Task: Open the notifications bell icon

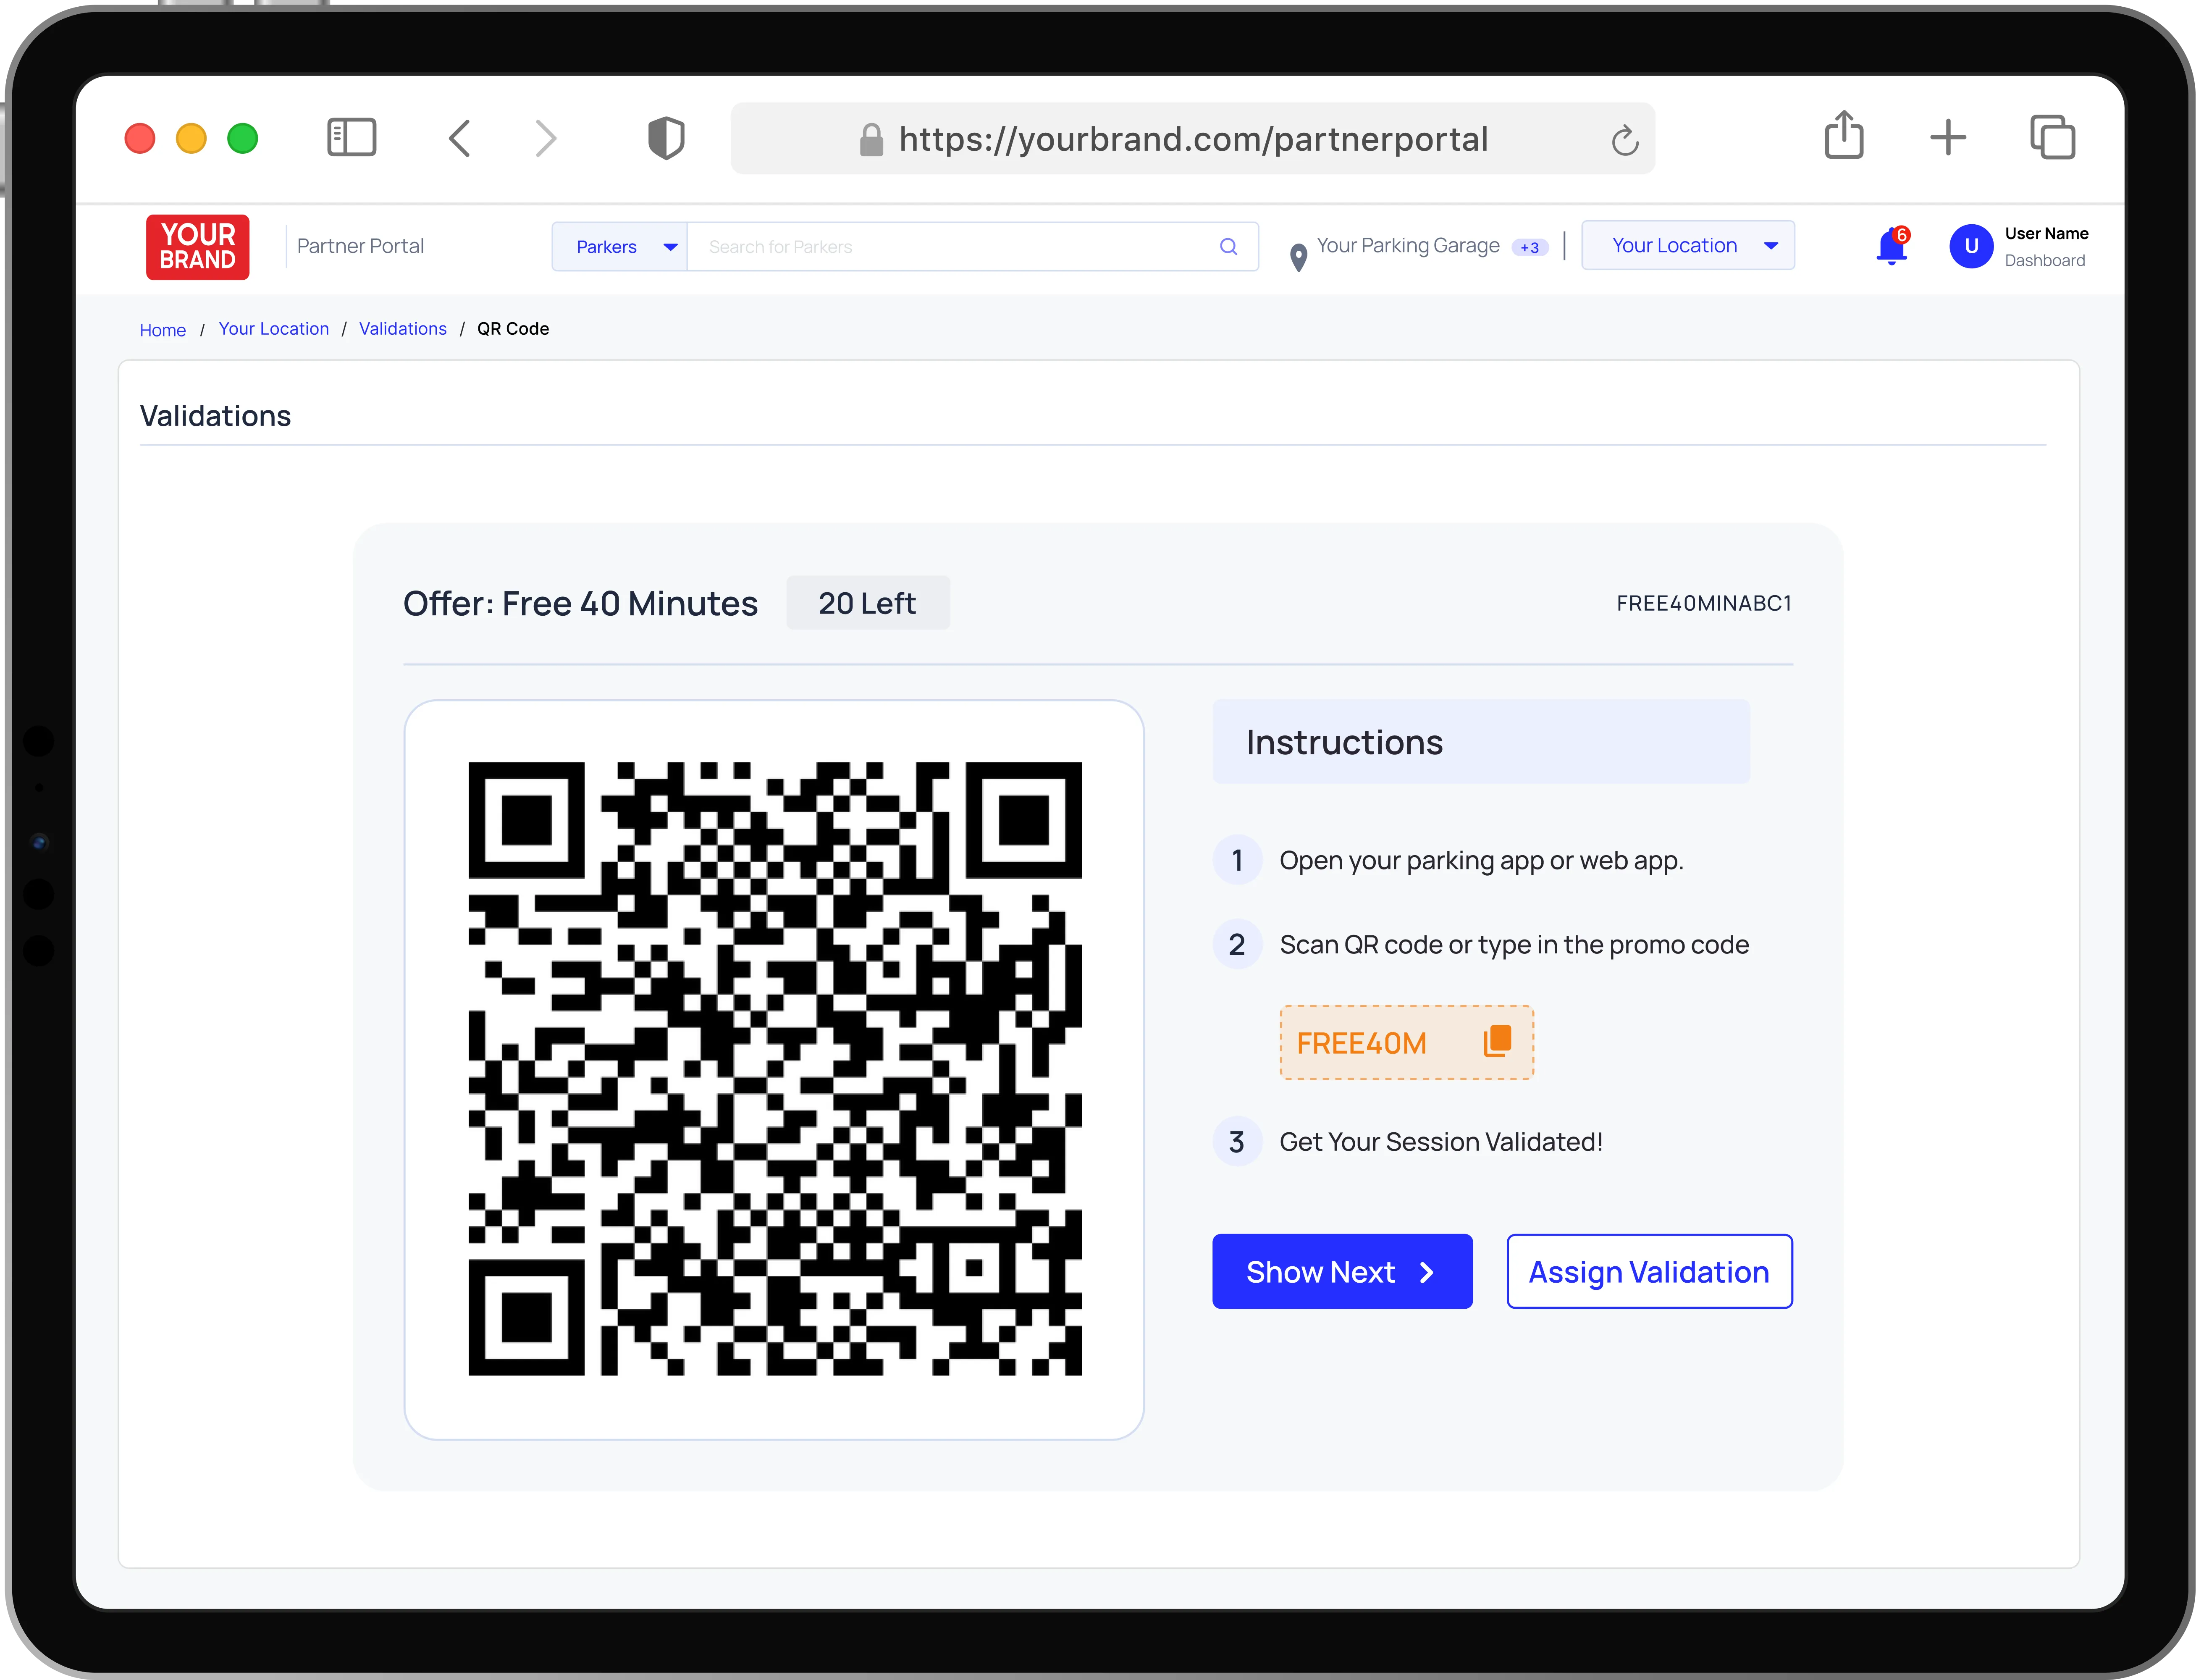Action: click(1891, 246)
